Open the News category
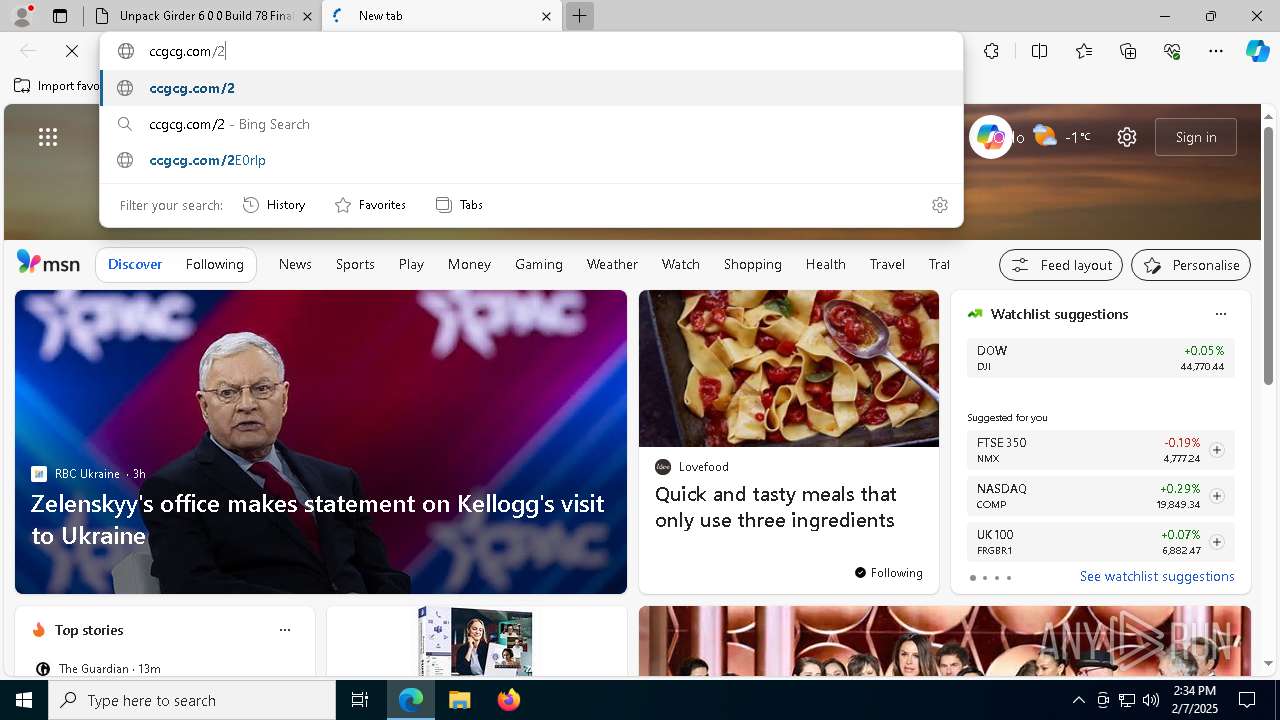Viewport: 1280px width, 720px height. click(x=295, y=264)
